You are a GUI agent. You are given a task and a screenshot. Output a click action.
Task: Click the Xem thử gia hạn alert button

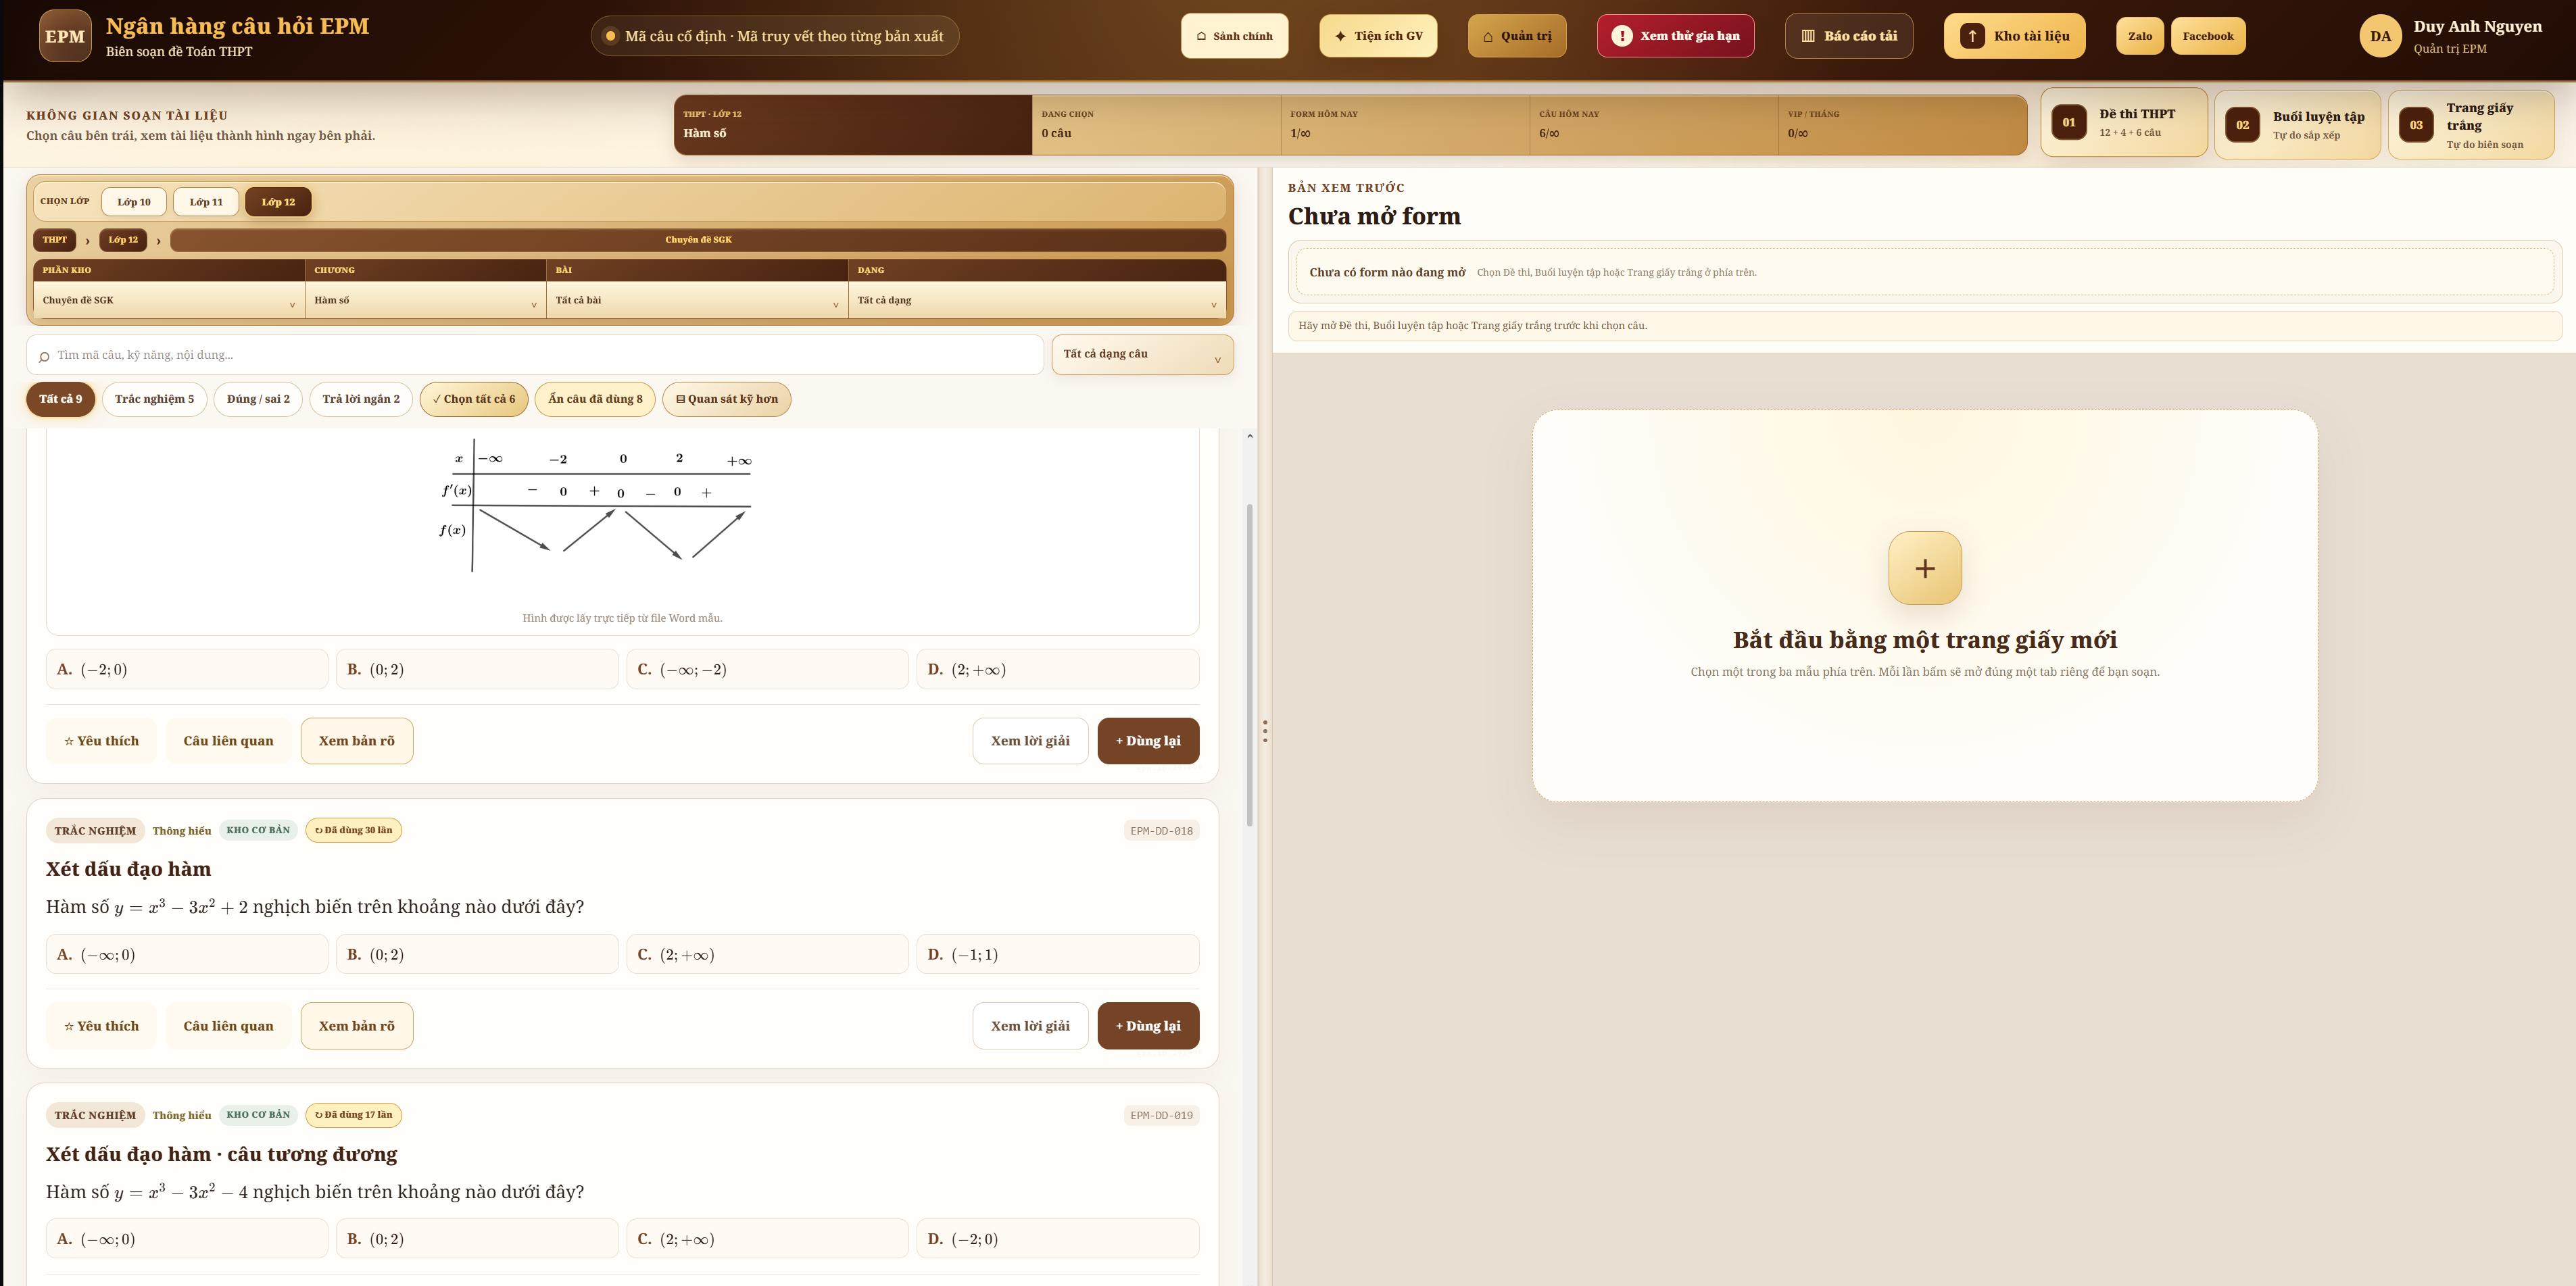[x=1675, y=36]
